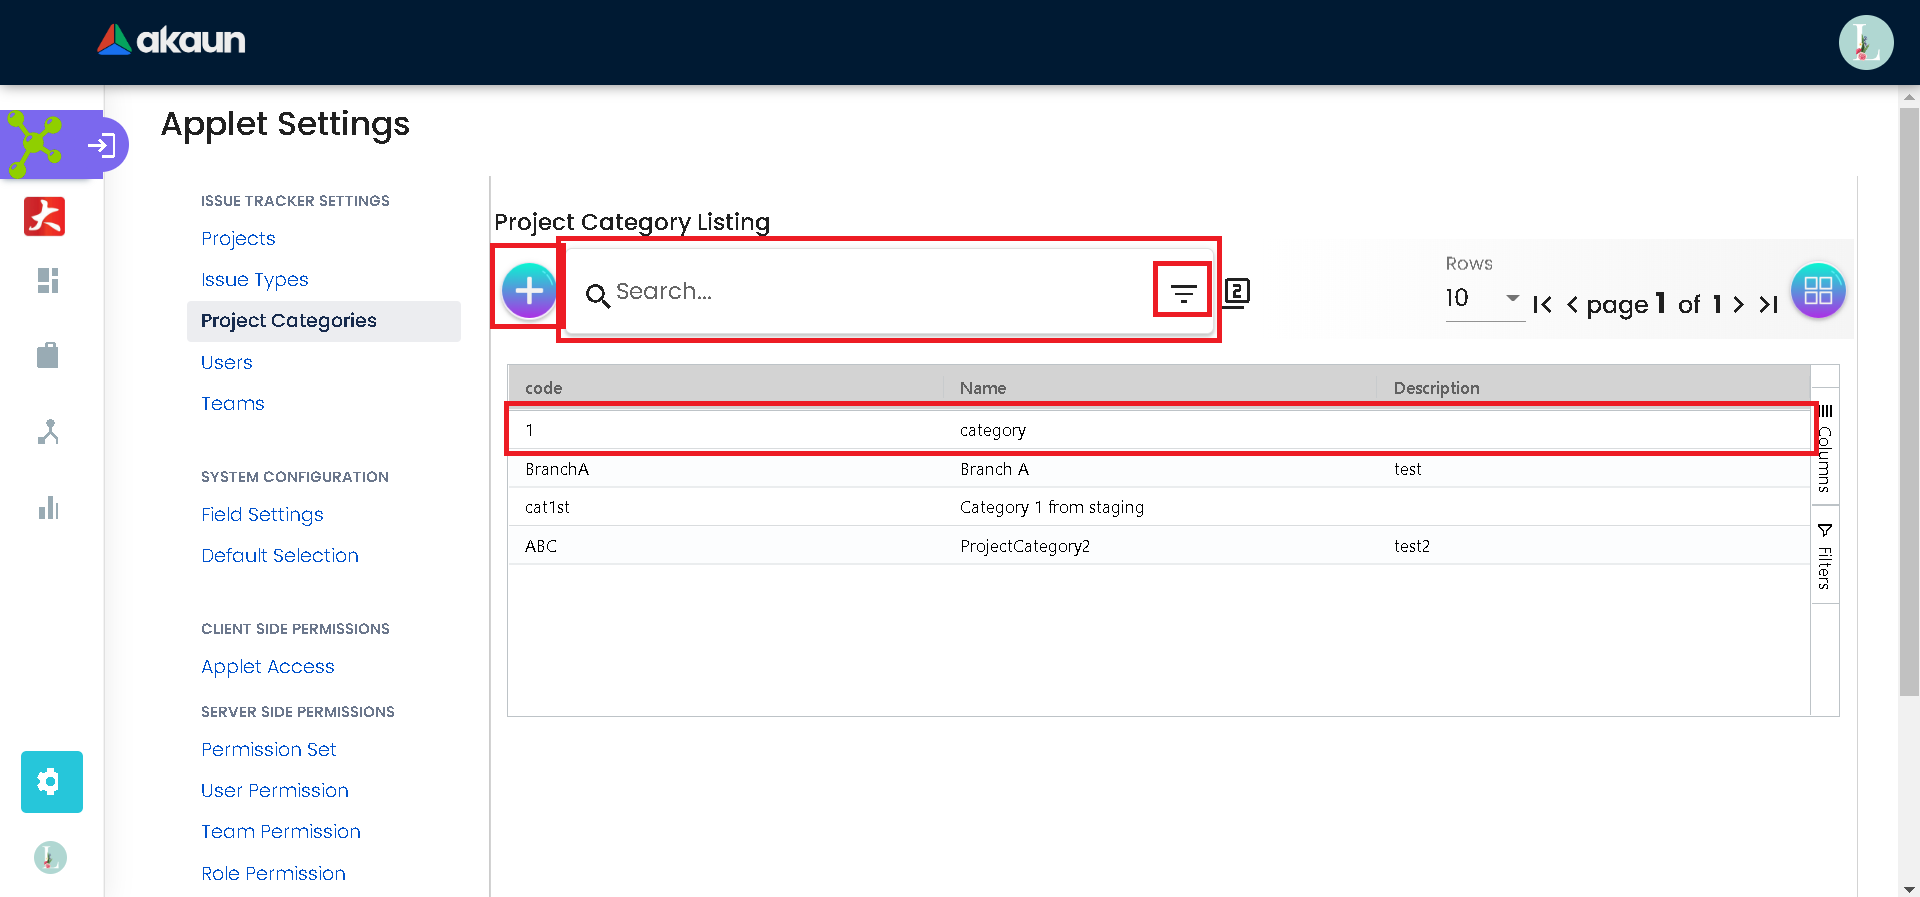The height and width of the screenshot is (897, 1920).
Task: Click 'Category 1 from staging' cell
Action: tap(1052, 507)
